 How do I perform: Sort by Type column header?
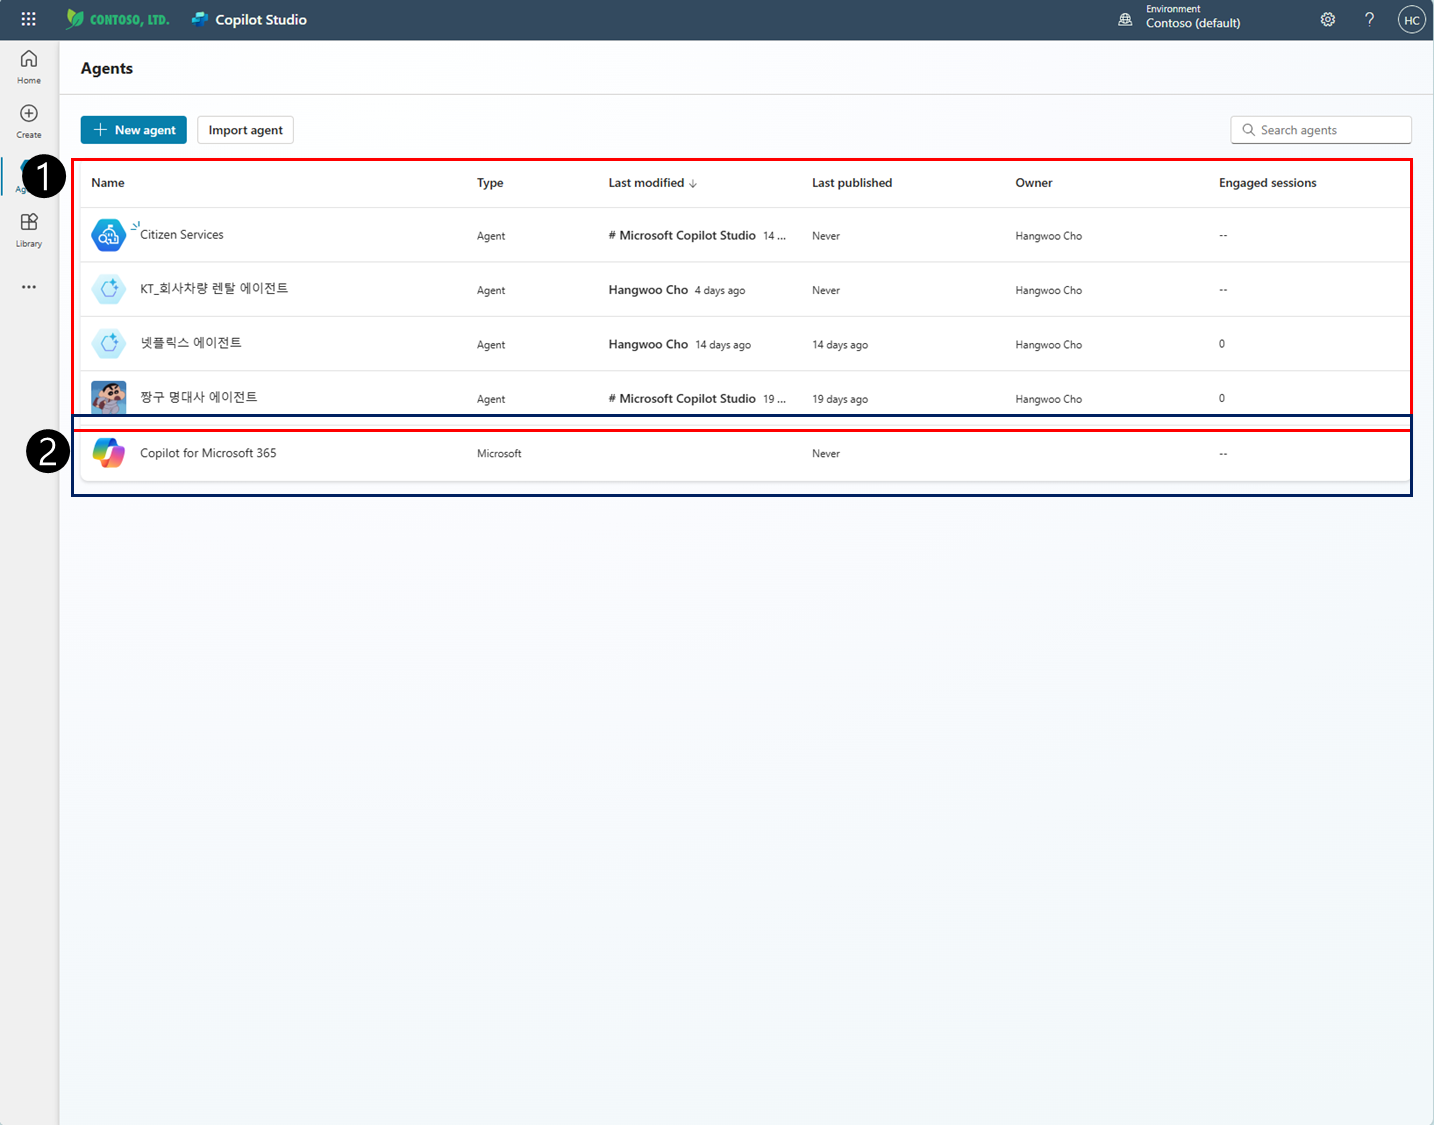click(490, 183)
